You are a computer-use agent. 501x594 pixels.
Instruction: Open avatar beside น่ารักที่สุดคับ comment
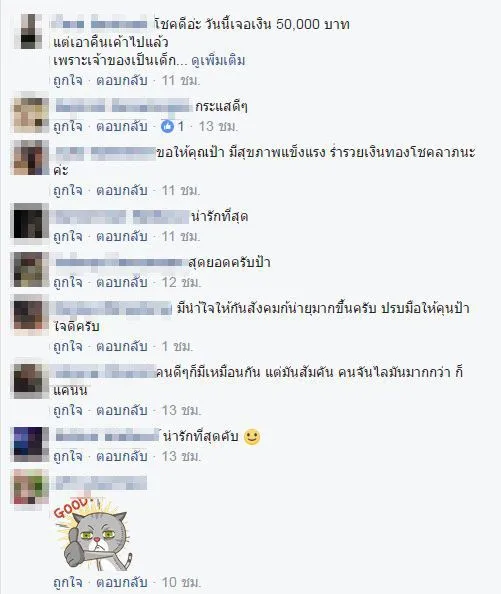31,444
